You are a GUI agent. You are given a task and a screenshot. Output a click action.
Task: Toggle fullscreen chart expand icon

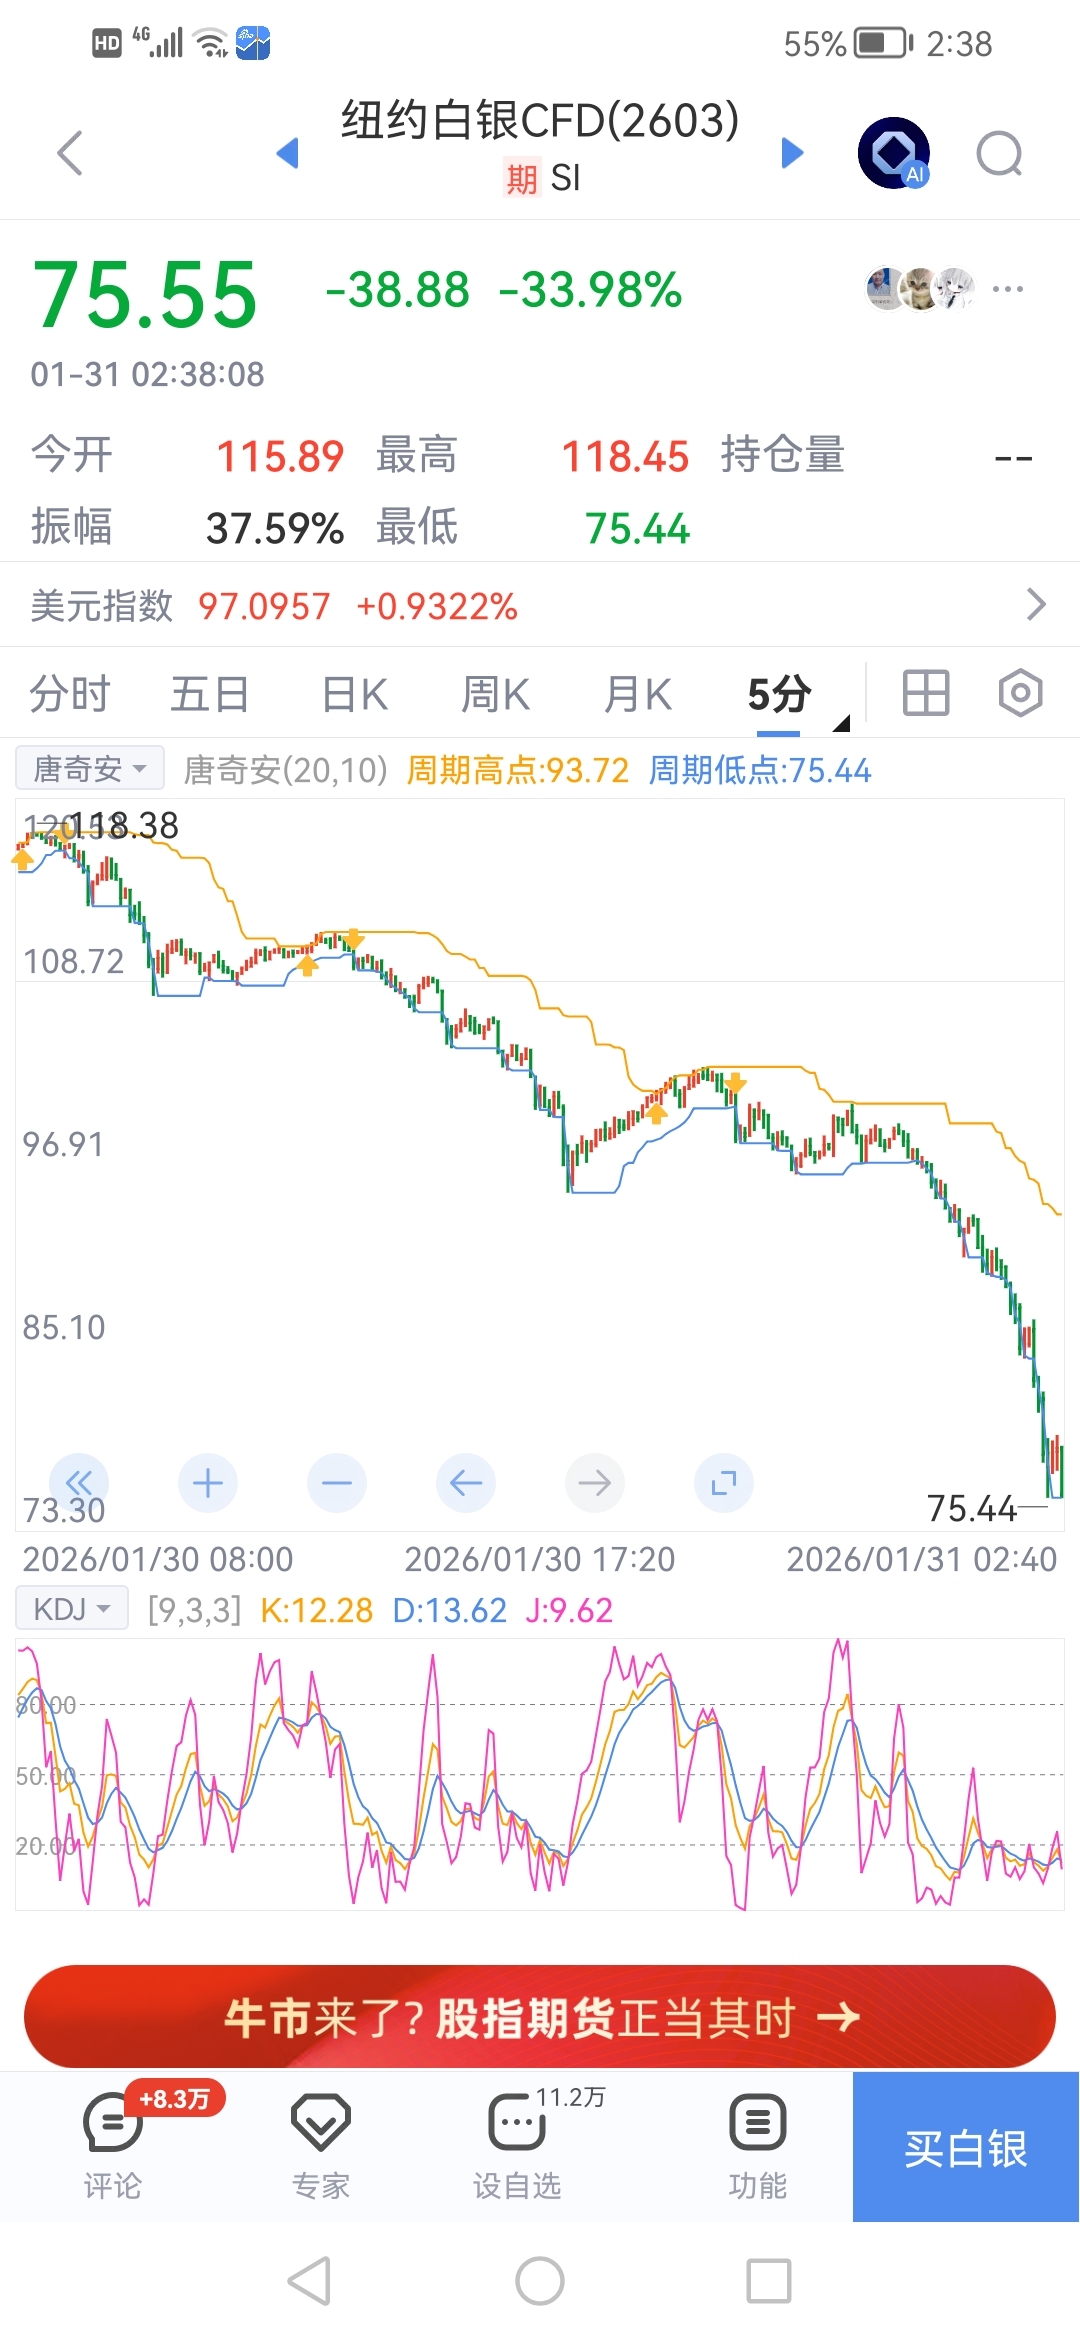724,1483
